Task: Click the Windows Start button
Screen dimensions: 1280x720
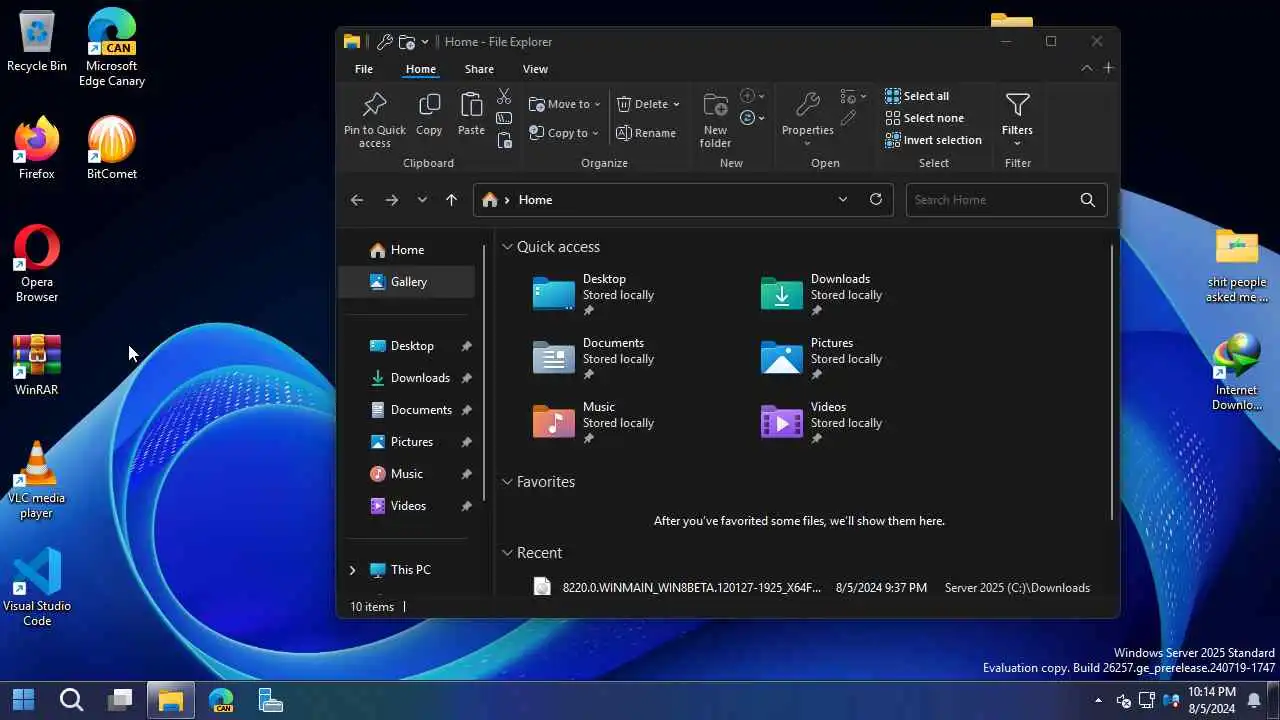Action: [24, 699]
